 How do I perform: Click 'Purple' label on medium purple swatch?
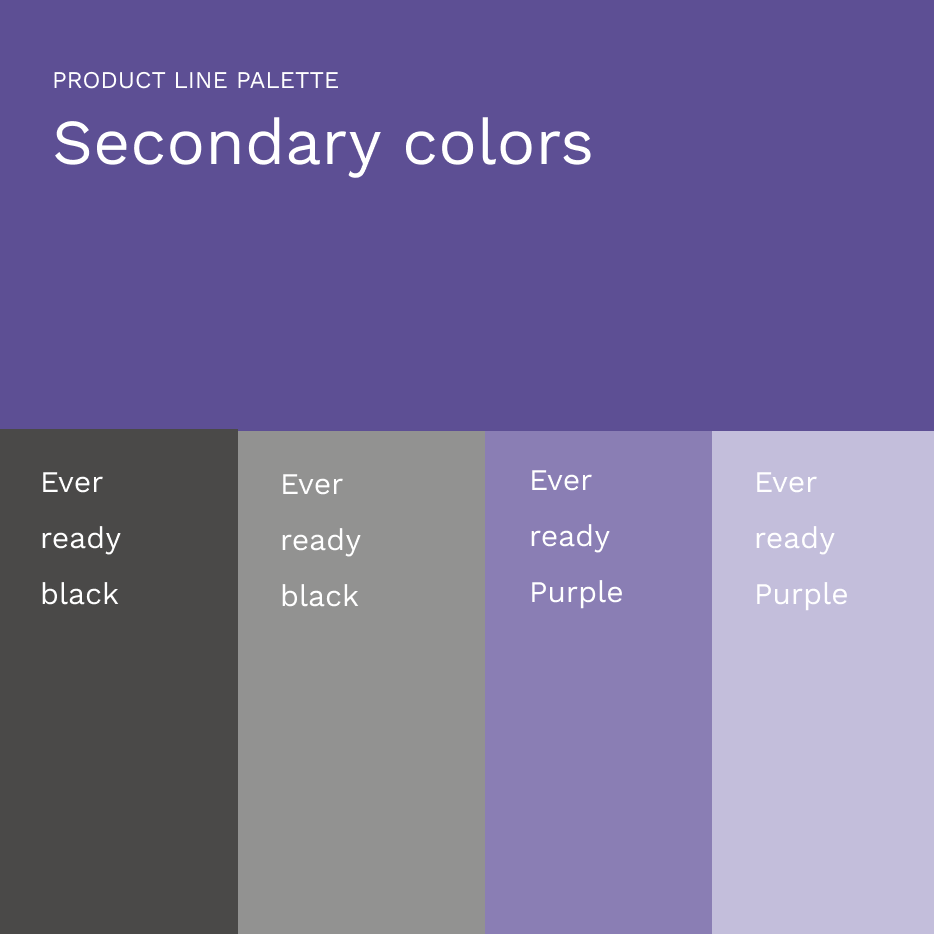pos(576,593)
